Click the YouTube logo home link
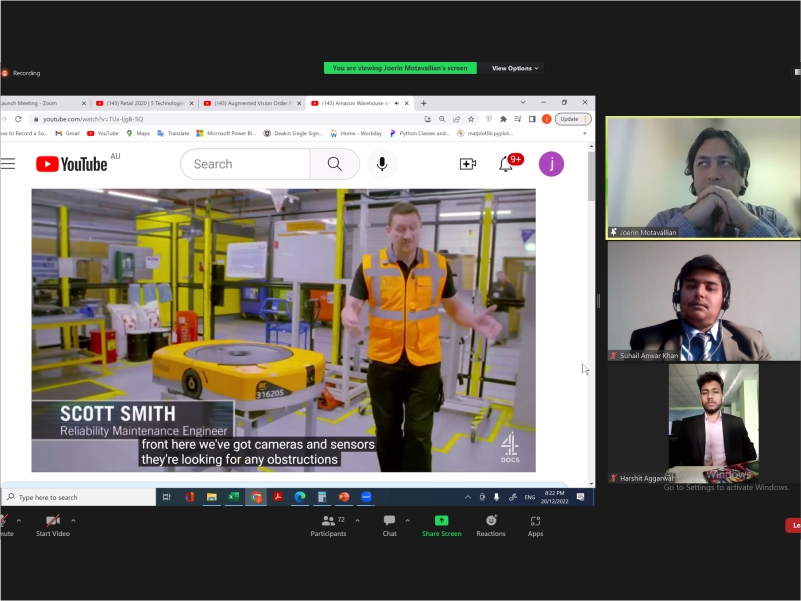The image size is (801, 601). (72, 164)
